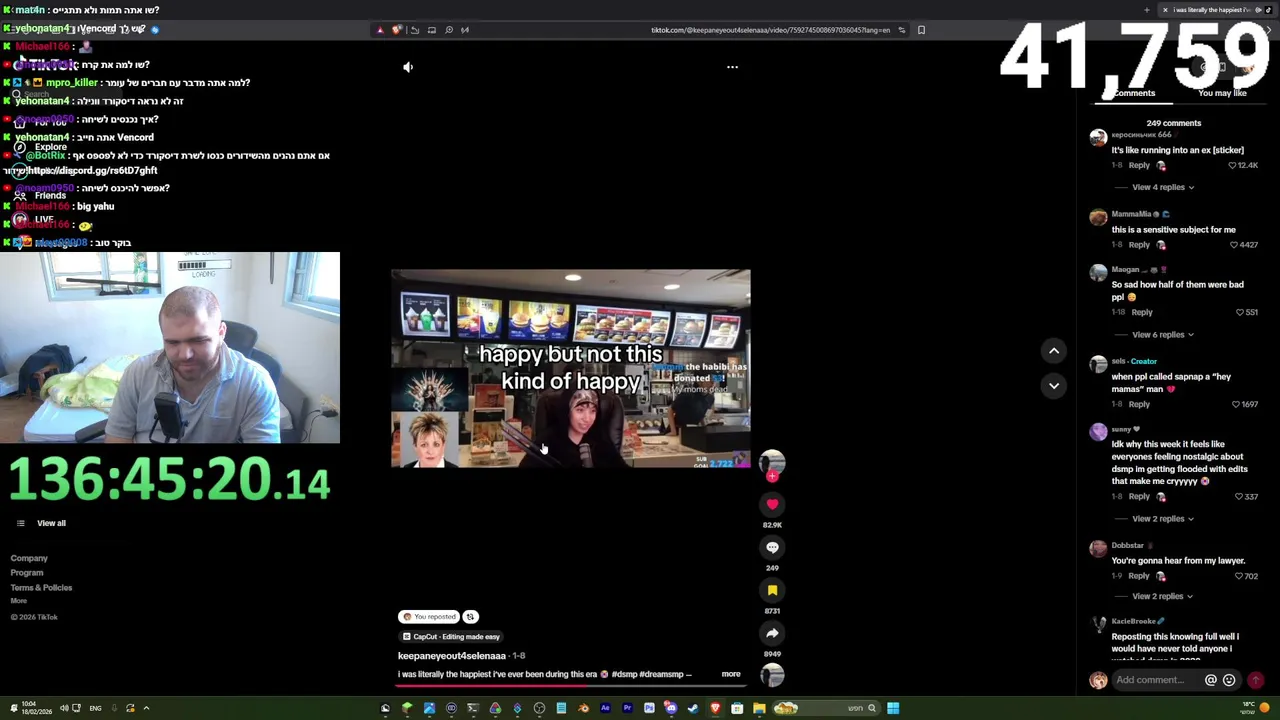This screenshot has height=720, width=1280.
Task: Open Discord from taskbar
Action: tap(671, 708)
